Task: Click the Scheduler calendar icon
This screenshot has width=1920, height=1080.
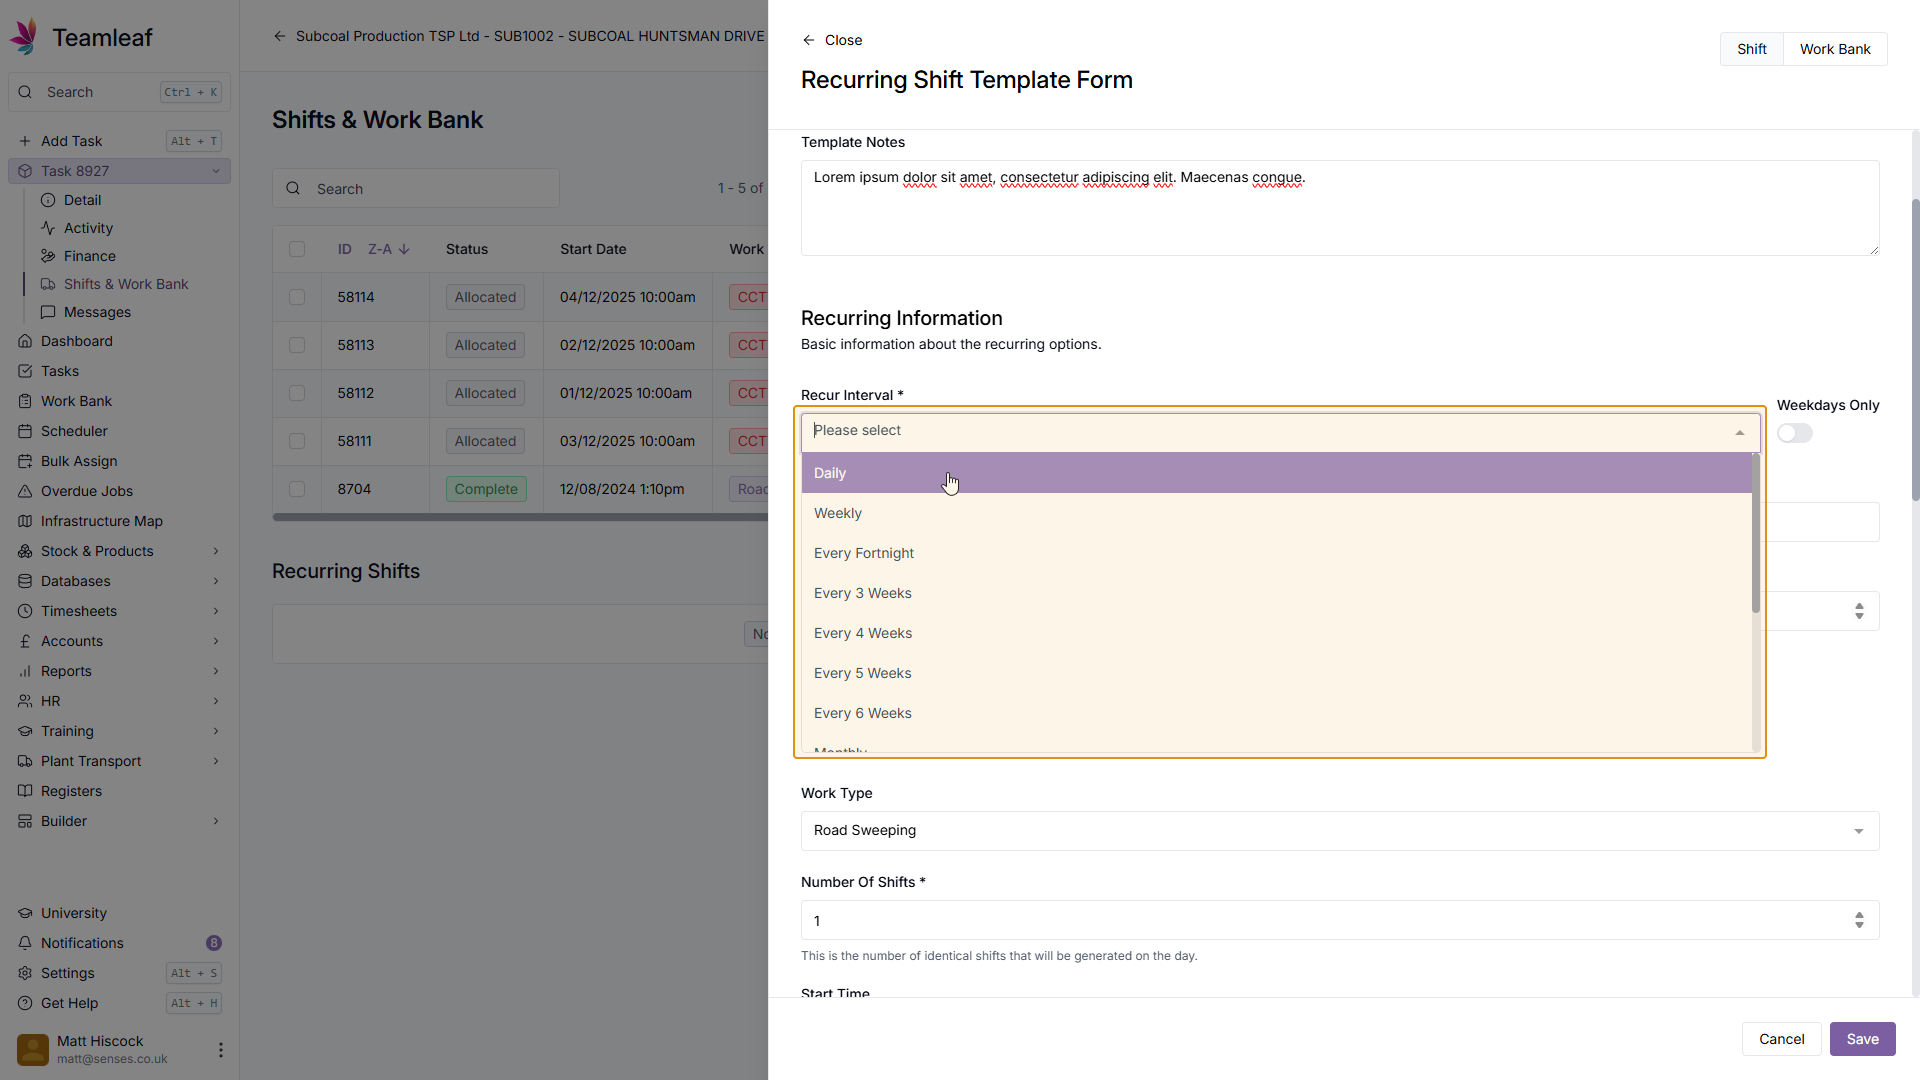Action: point(25,431)
